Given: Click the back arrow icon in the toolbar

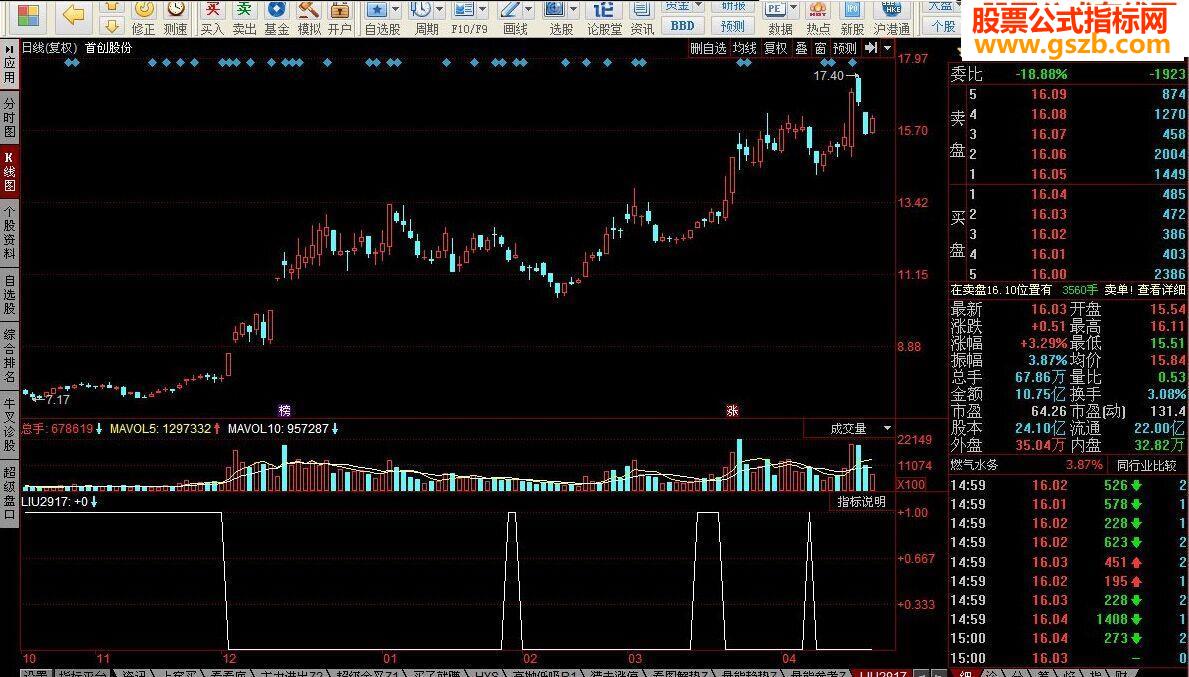Looking at the screenshot, I should [x=74, y=14].
